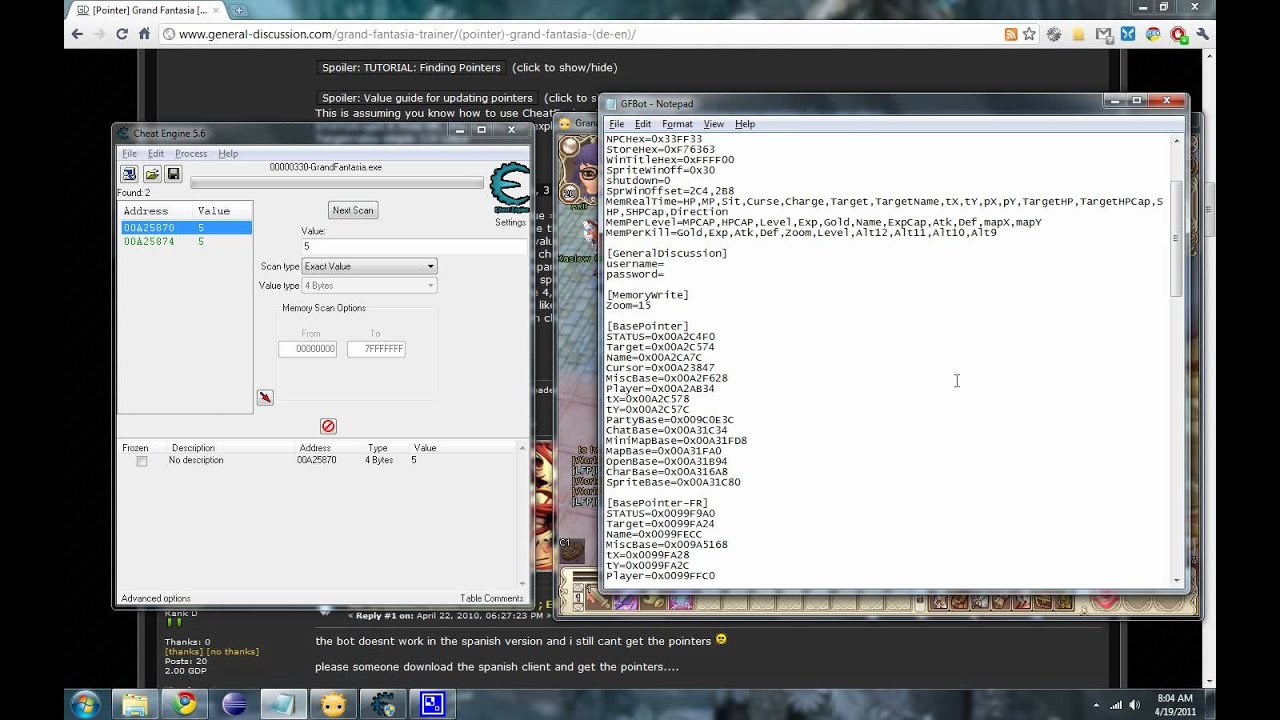Image resolution: width=1280 pixels, height=720 pixels.
Task: Click the open-folder load table icon in Cheat Engine
Action: click(x=152, y=174)
